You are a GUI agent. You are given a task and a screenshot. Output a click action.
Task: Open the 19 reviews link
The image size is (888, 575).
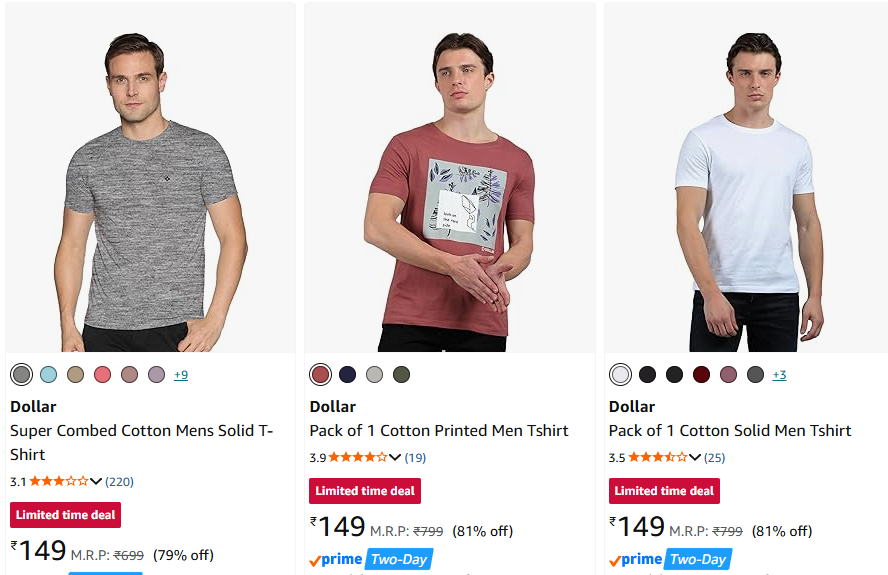(x=415, y=457)
